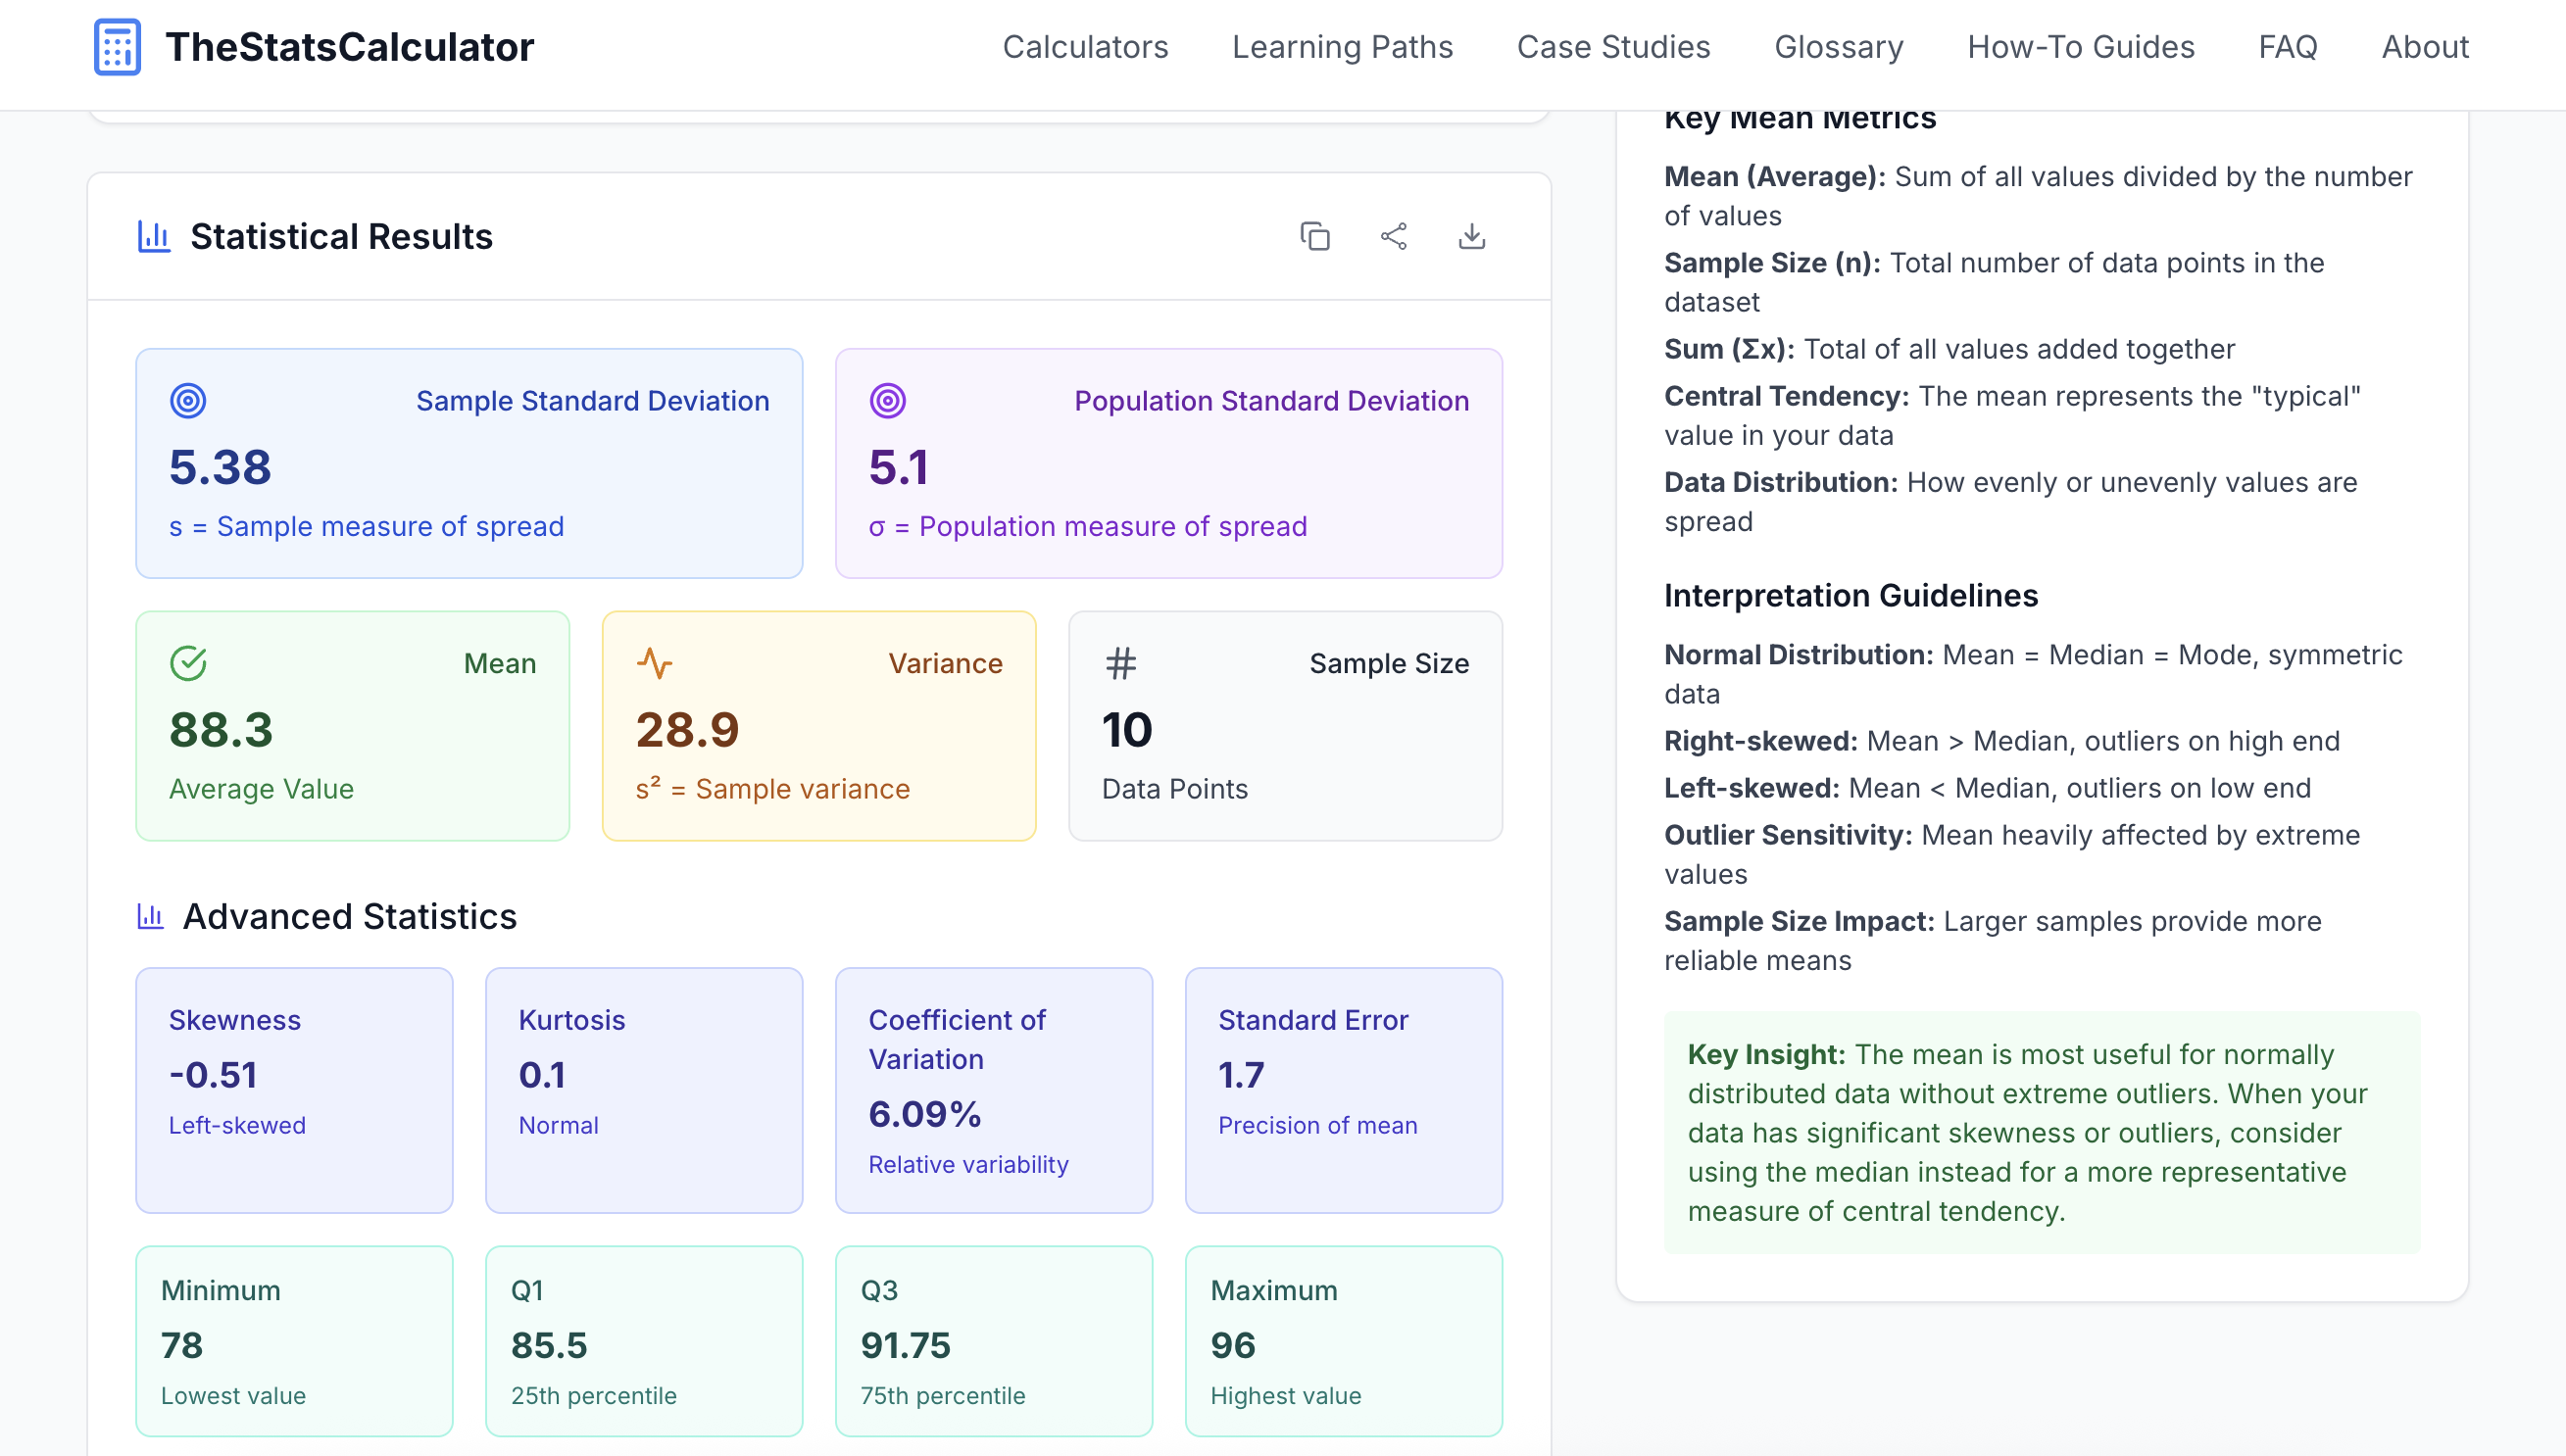The image size is (2566, 1456).
Task: Click the Sample Standard Deviation target icon
Action: coord(188,401)
